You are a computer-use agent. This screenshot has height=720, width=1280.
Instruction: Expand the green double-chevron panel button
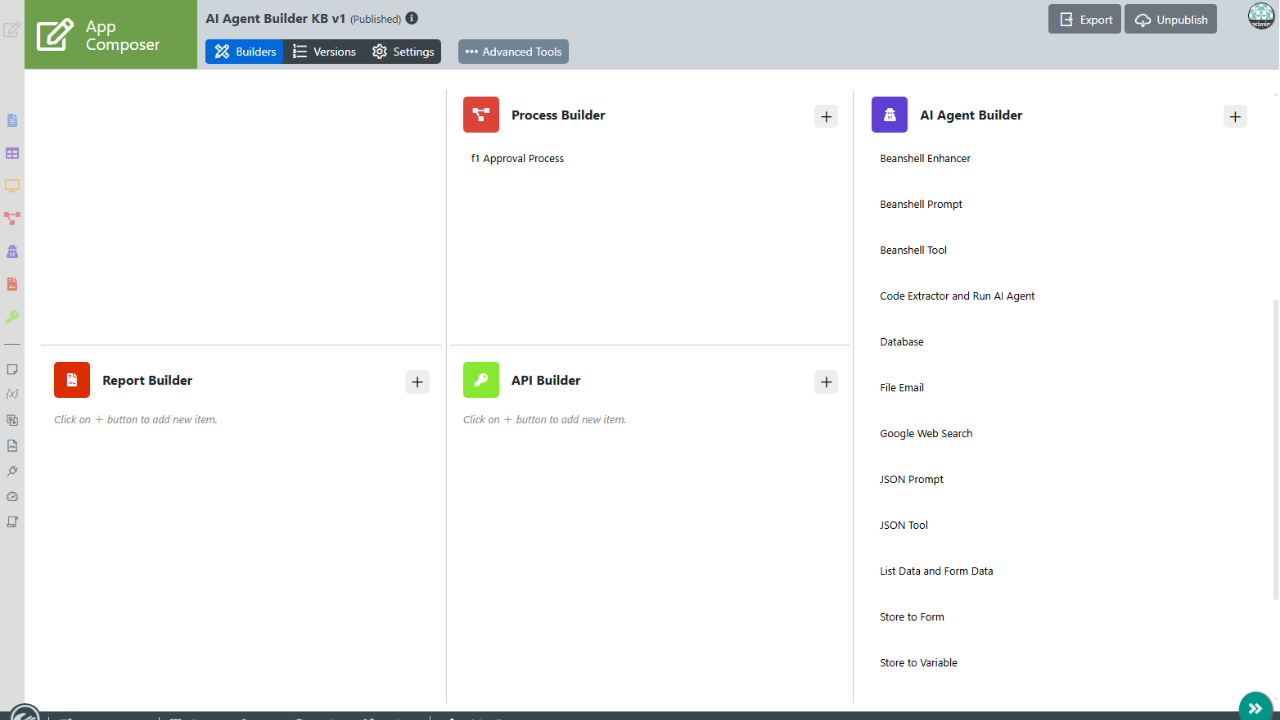click(1255, 708)
